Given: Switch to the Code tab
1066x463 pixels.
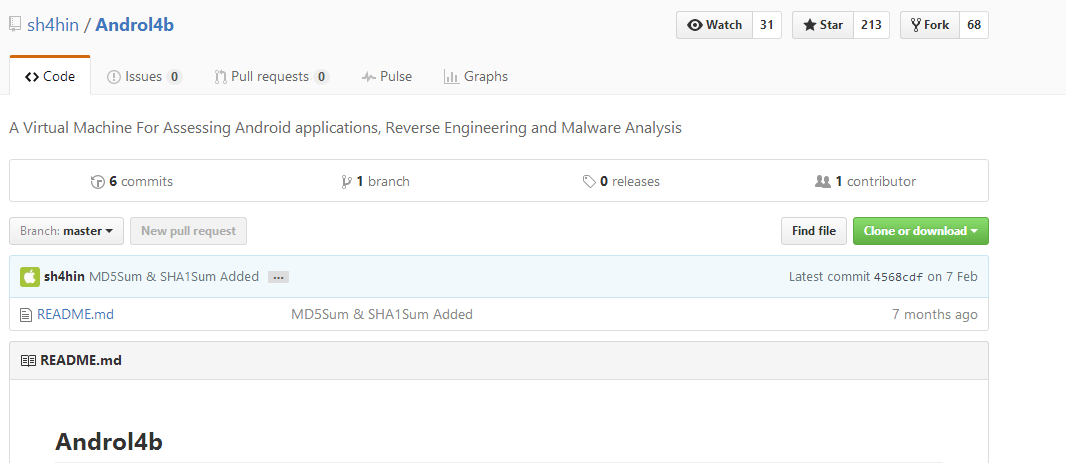Looking at the screenshot, I should (x=50, y=77).
